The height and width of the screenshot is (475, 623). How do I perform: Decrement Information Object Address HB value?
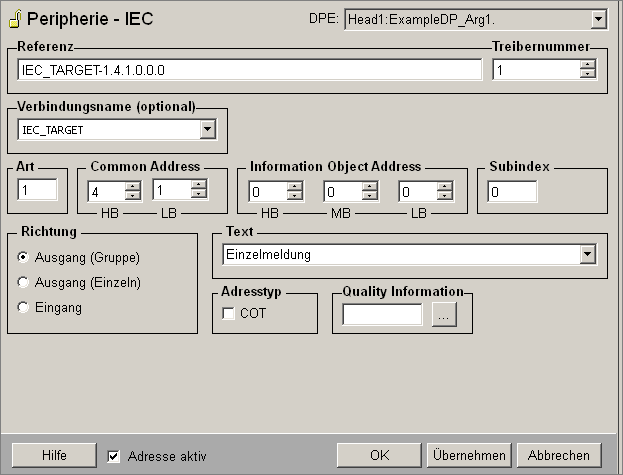pyautogui.click(x=294, y=196)
